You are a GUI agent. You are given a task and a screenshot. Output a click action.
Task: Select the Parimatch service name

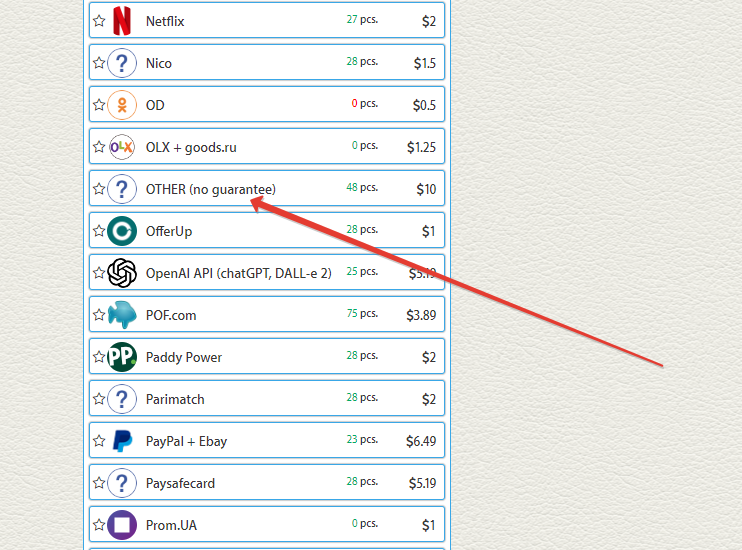175,399
